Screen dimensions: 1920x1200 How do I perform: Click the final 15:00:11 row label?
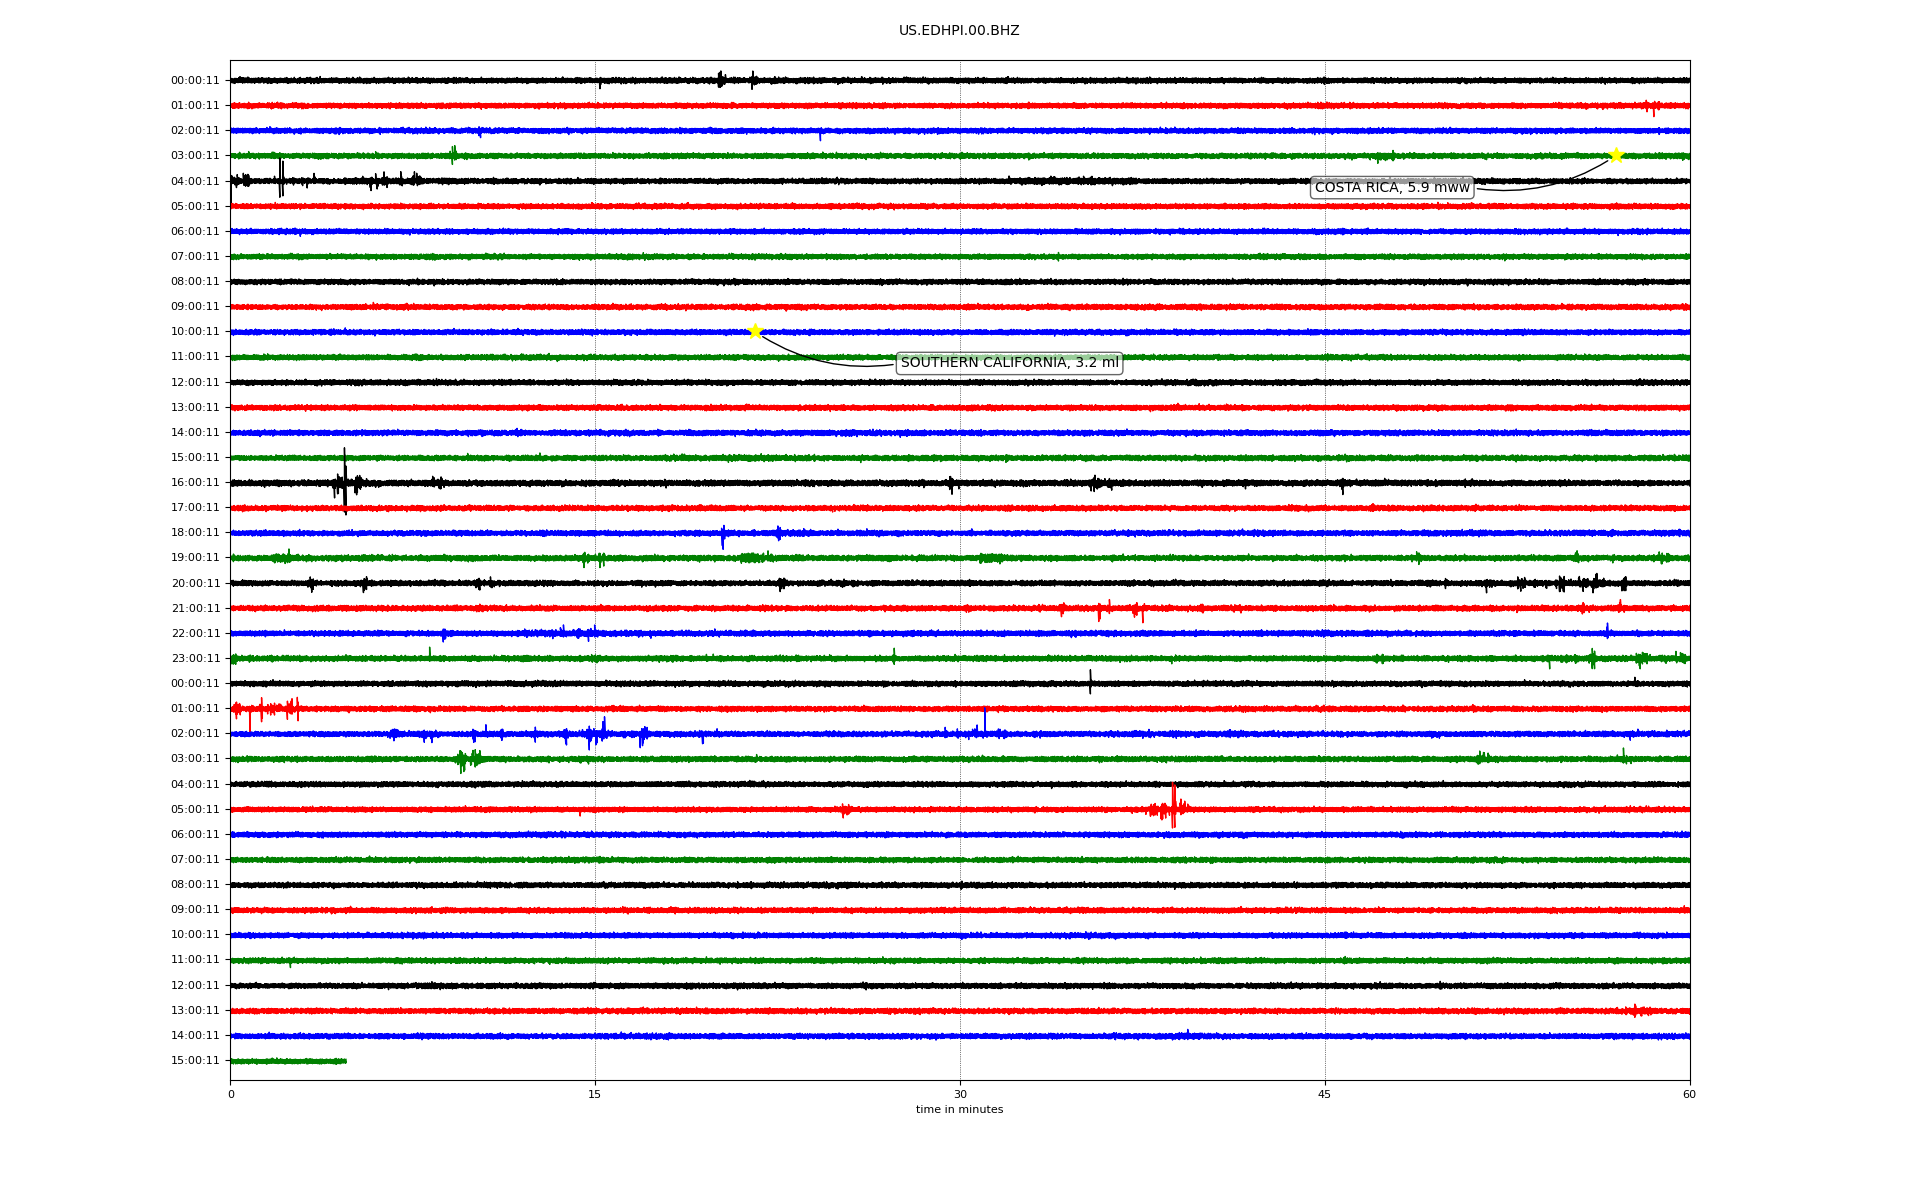pos(195,1060)
